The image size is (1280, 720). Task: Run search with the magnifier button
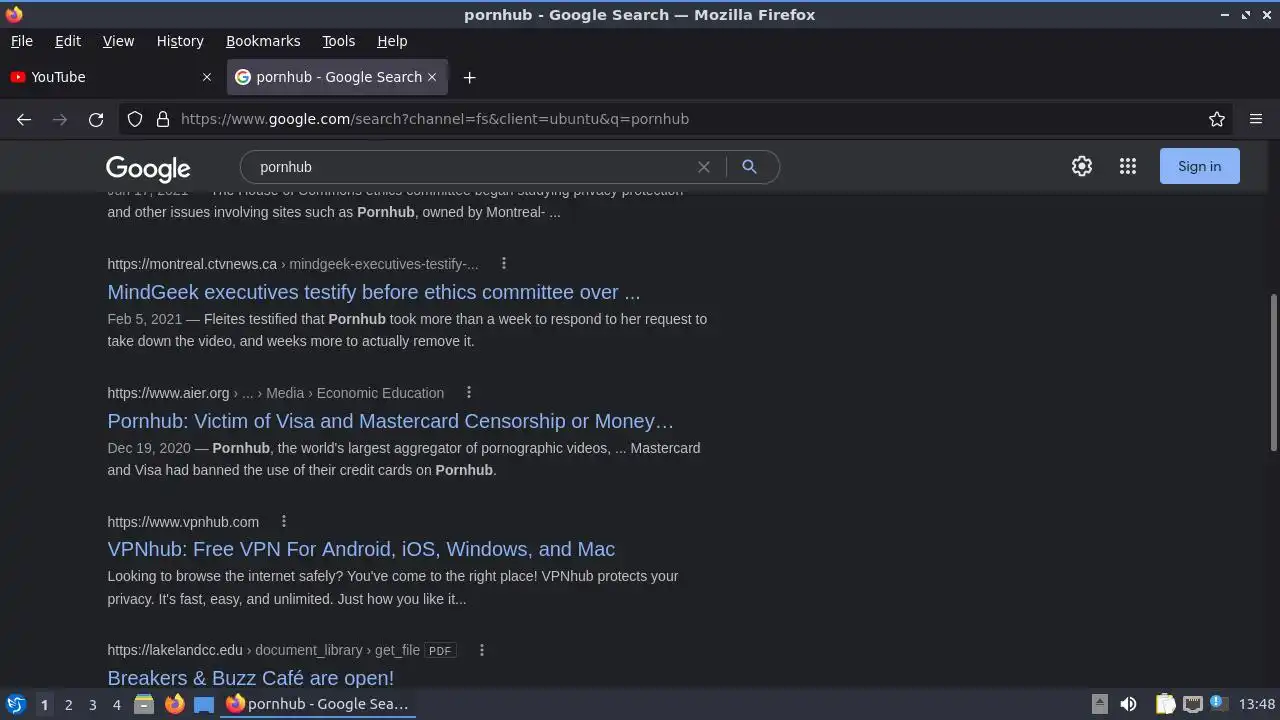click(749, 167)
